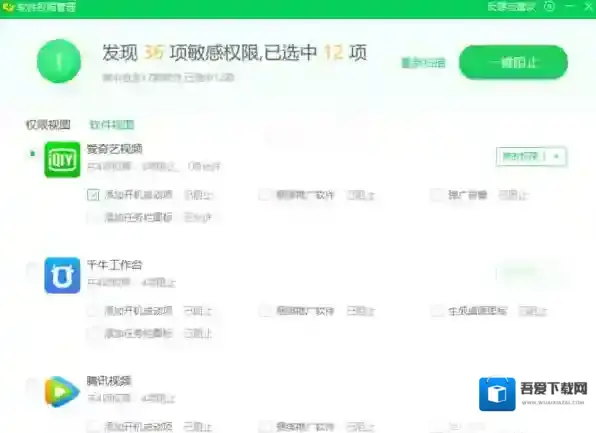Toggle 捆绑推广软件 checkbox under 爱奇艺视频
Screen dimensions: 596x433
coord(265,195)
